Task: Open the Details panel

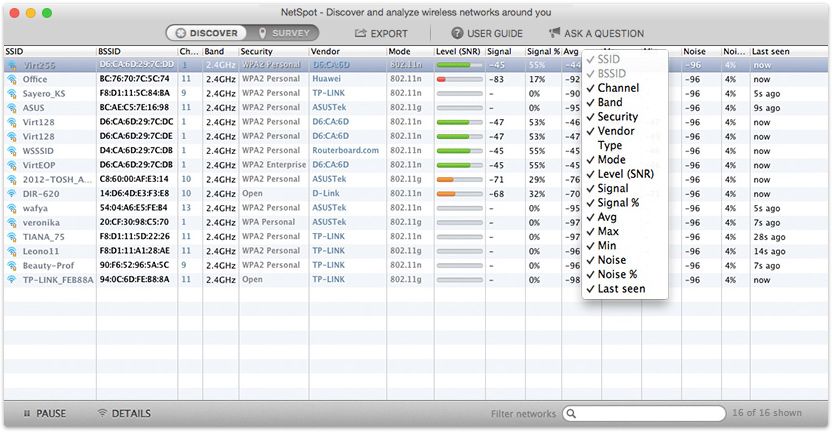Action: coord(124,413)
